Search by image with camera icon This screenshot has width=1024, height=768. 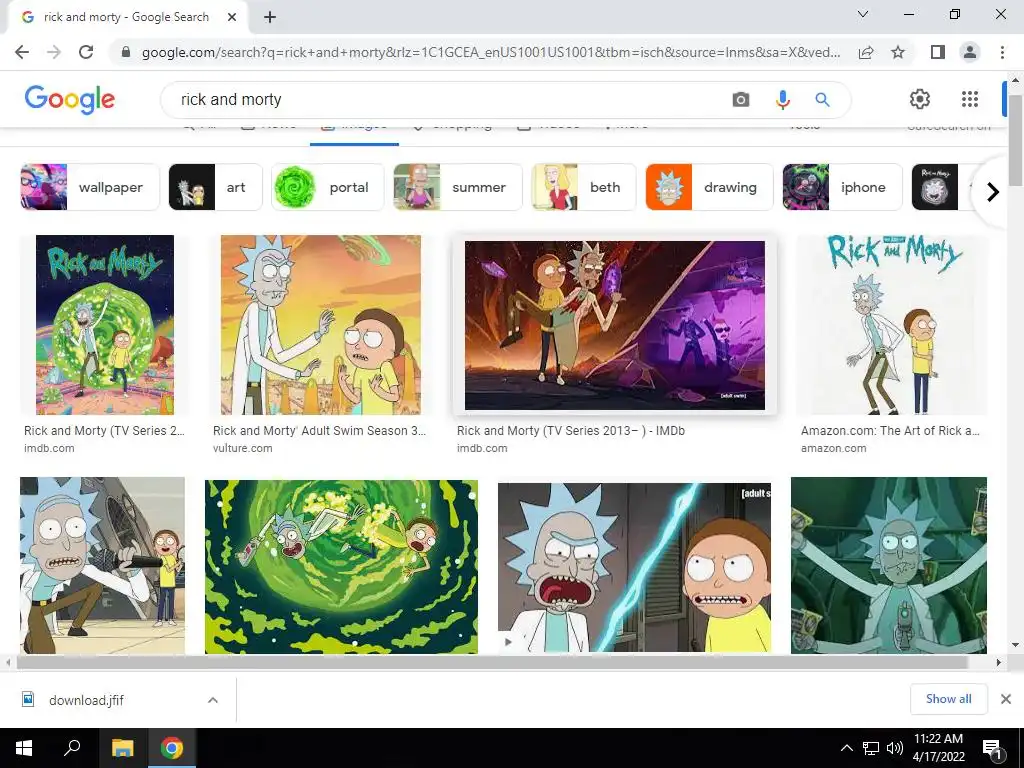point(741,99)
